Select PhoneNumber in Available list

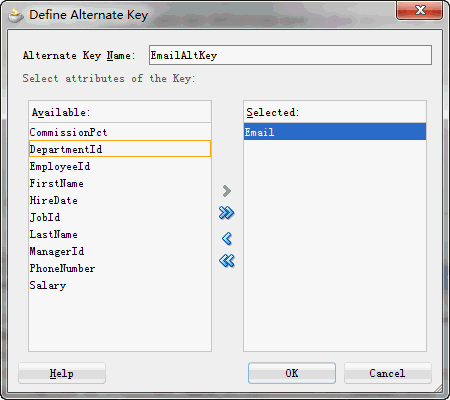120,268
